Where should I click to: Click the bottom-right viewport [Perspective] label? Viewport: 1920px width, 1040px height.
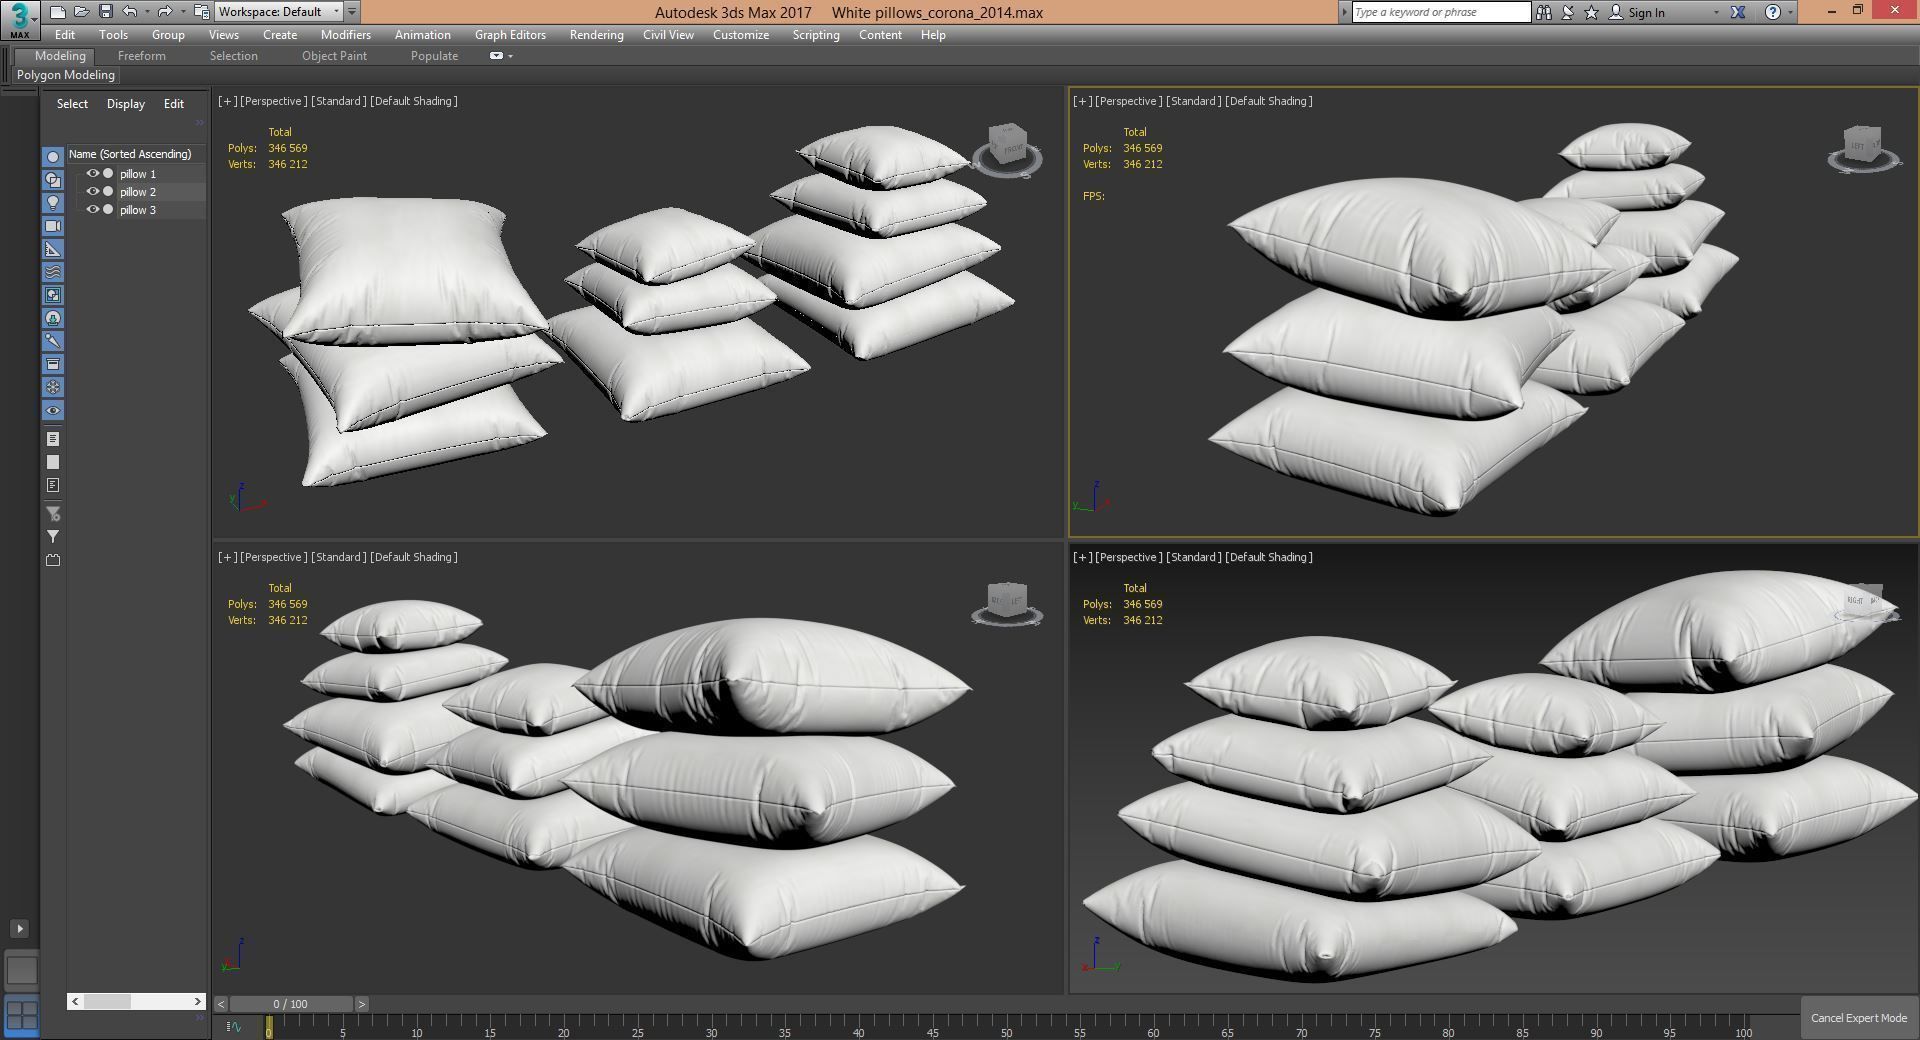pyautogui.click(x=1129, y=557)
